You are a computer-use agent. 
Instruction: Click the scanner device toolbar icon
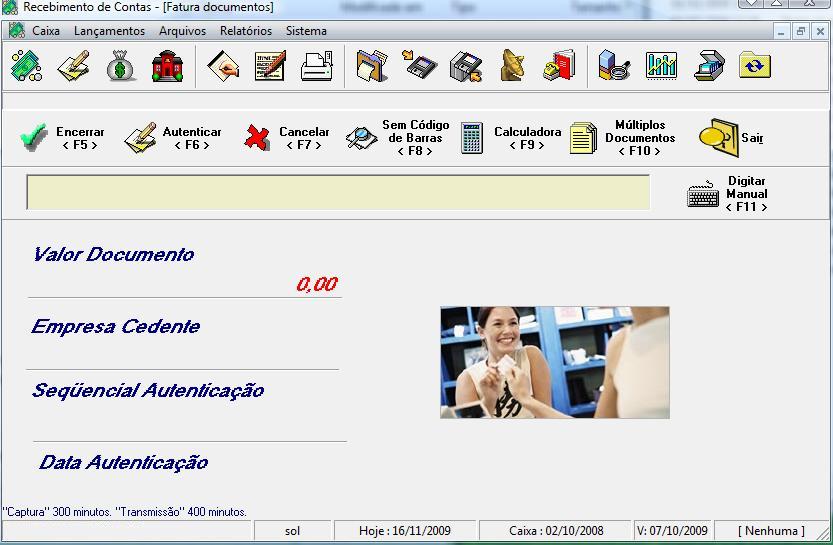pos(709,65)
